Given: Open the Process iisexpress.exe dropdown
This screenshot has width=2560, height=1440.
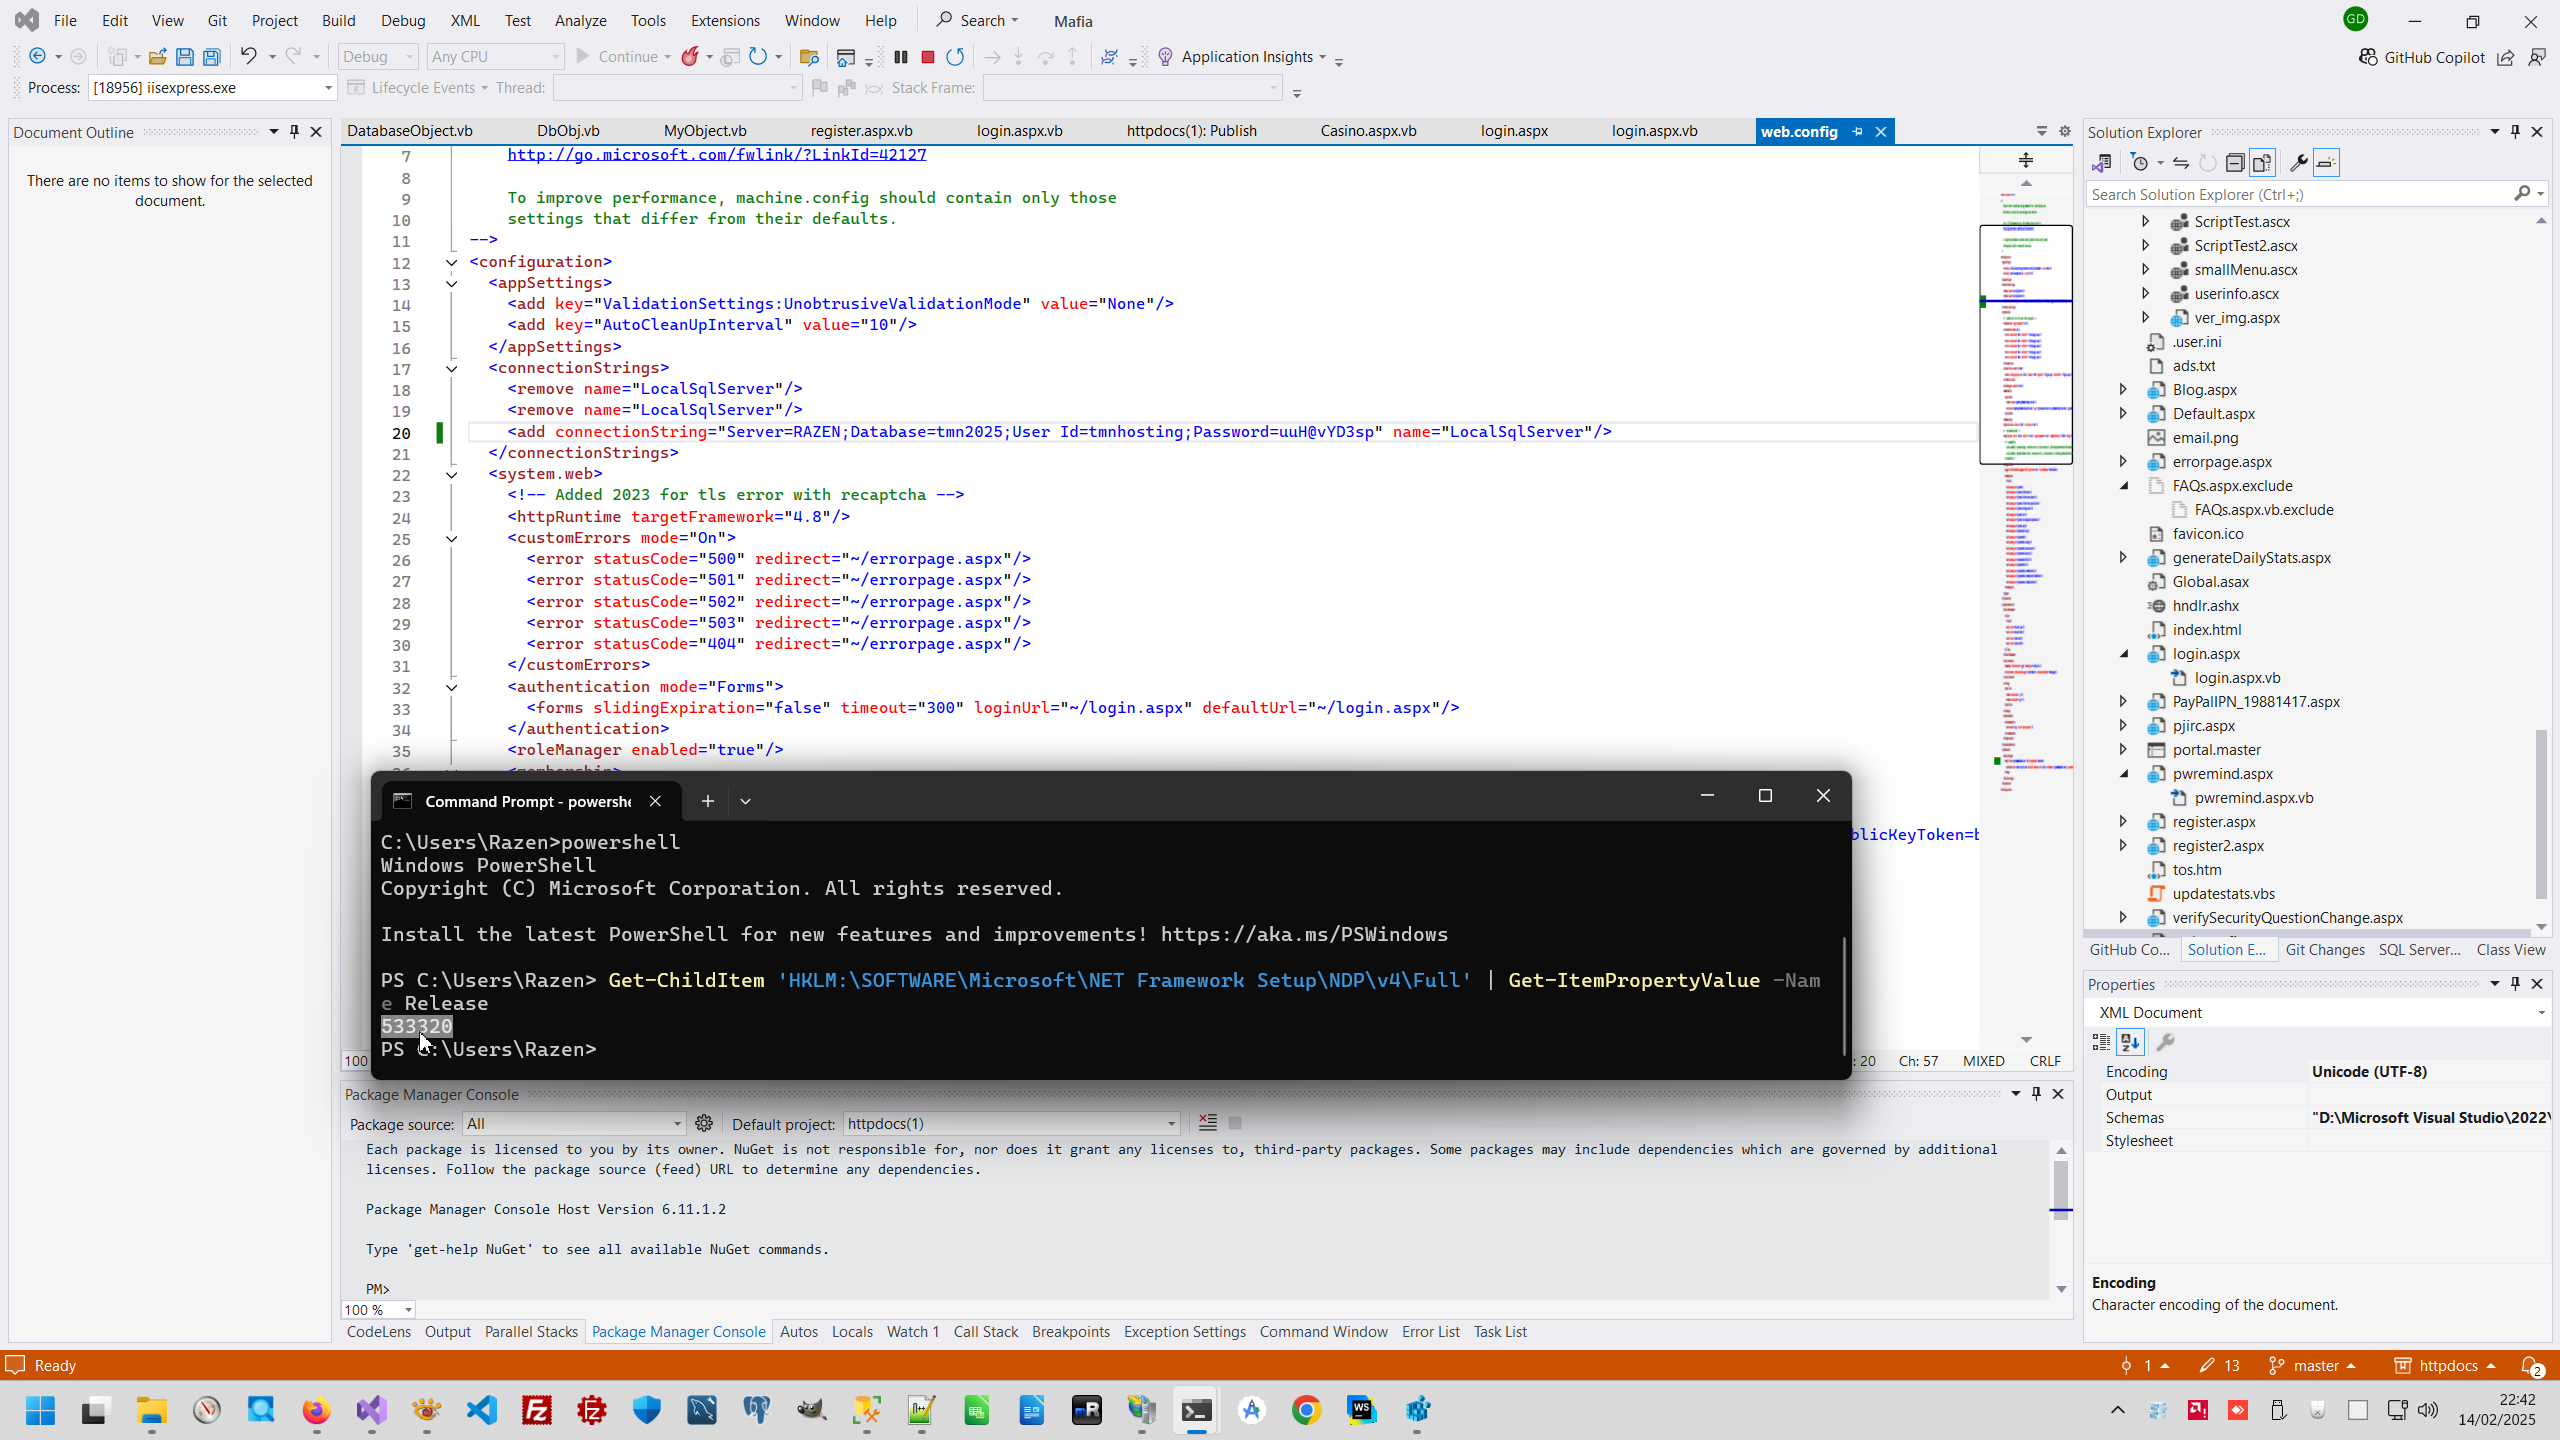Looking at the screenshot, I should pyautogui.click(x=327, y=88).
